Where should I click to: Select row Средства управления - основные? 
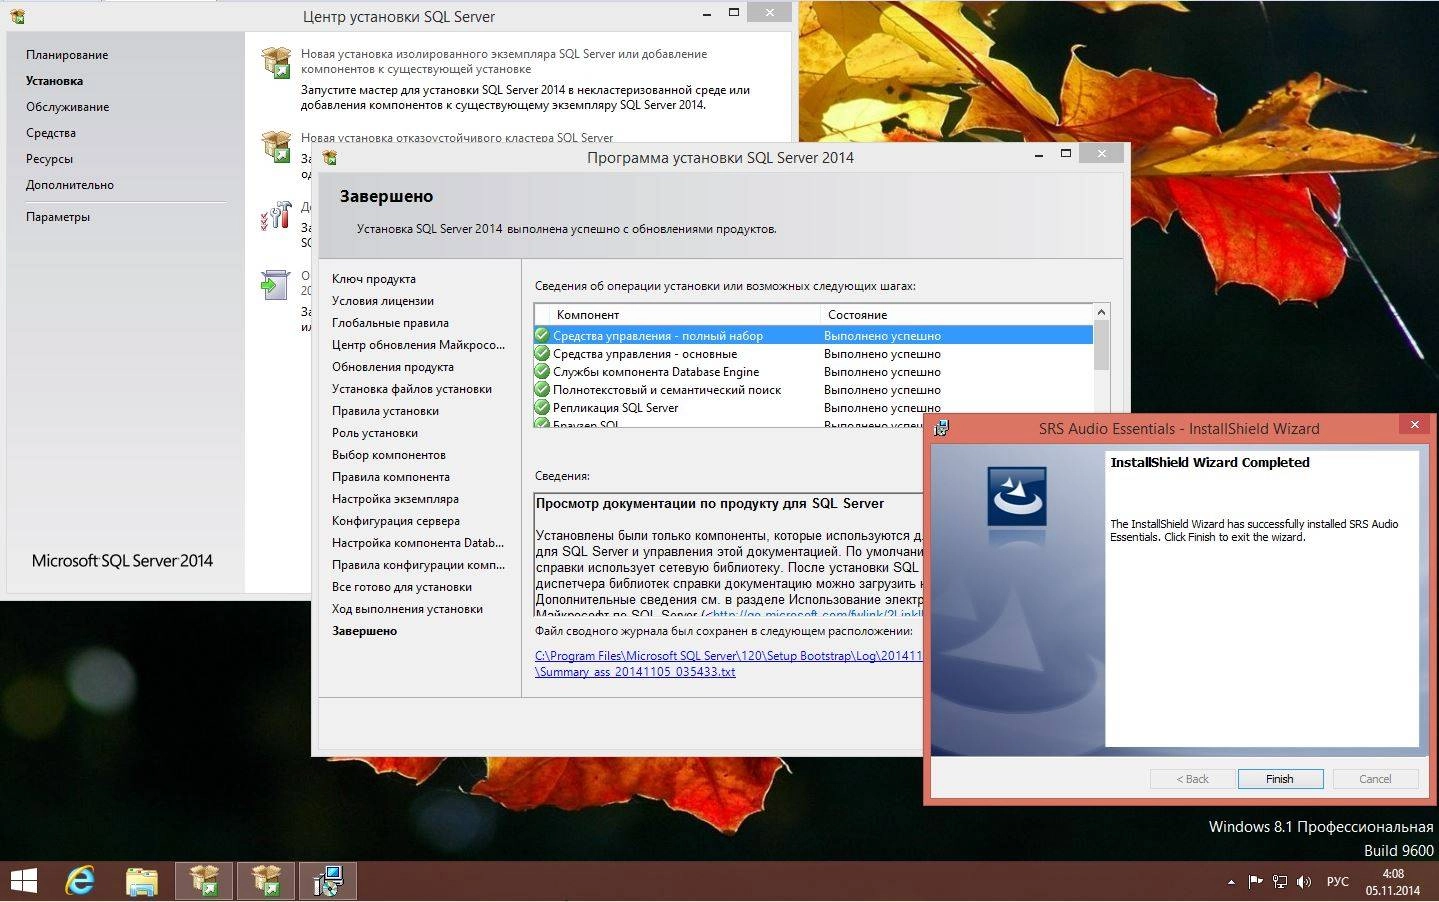813,354
